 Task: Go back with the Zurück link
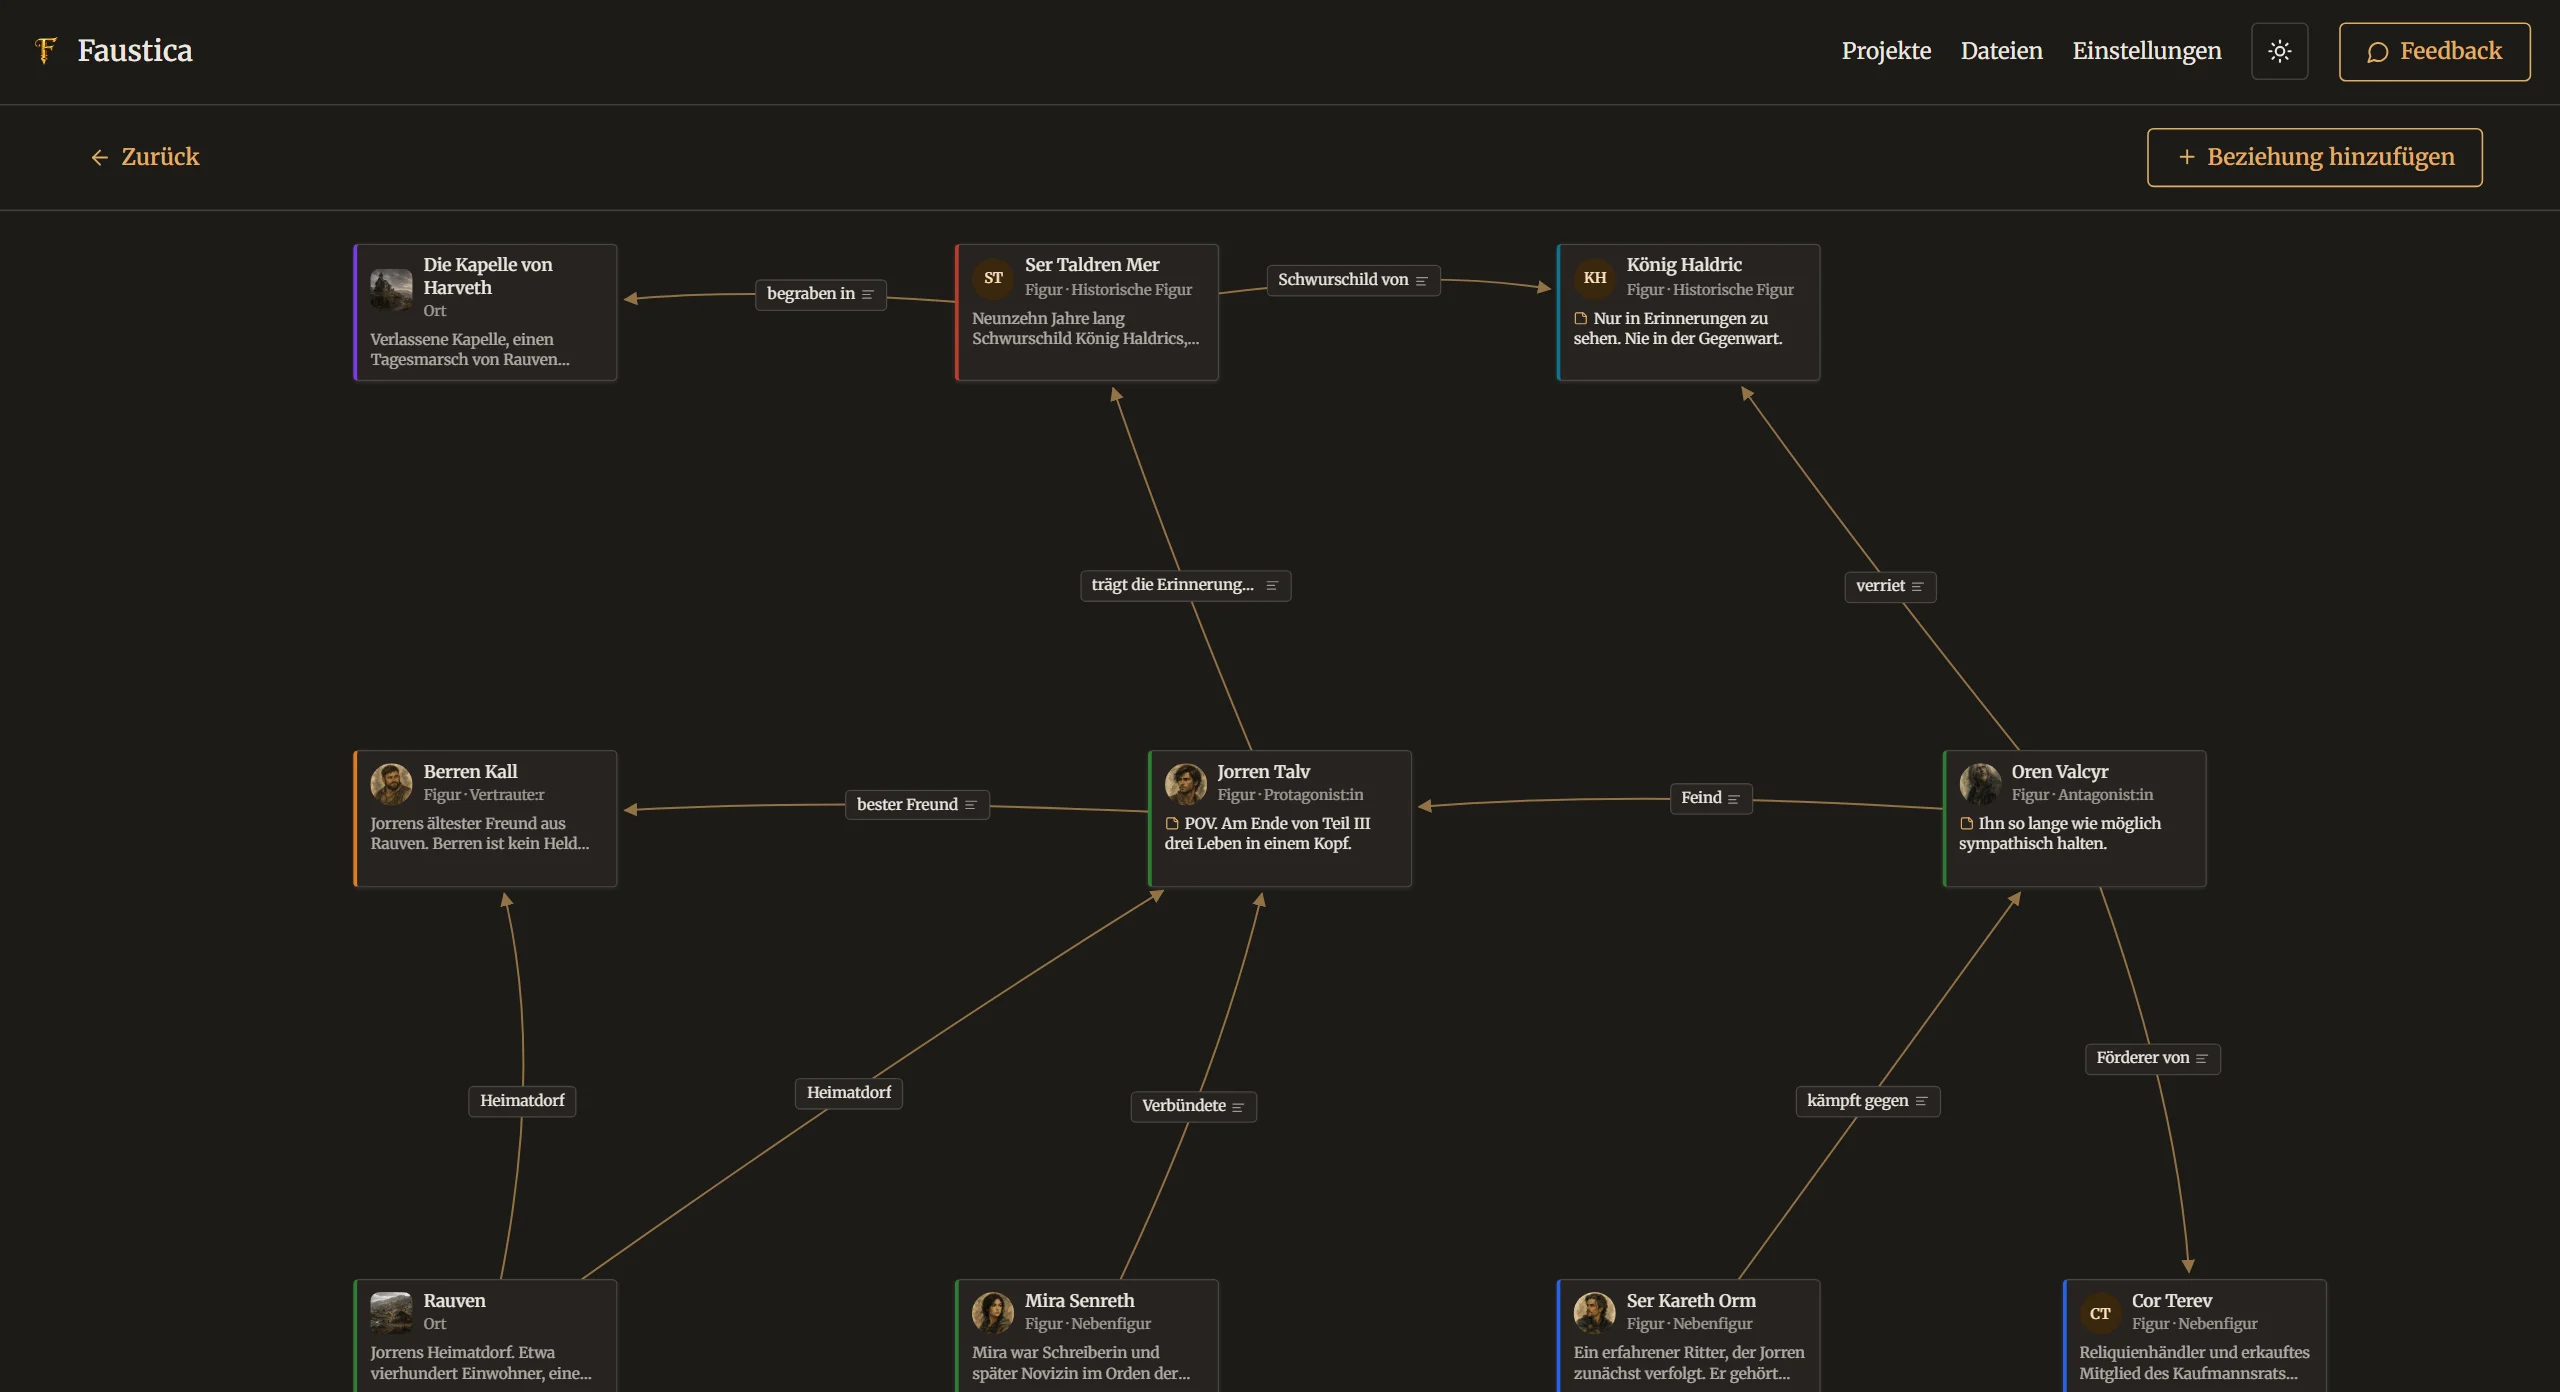(145, 157)
